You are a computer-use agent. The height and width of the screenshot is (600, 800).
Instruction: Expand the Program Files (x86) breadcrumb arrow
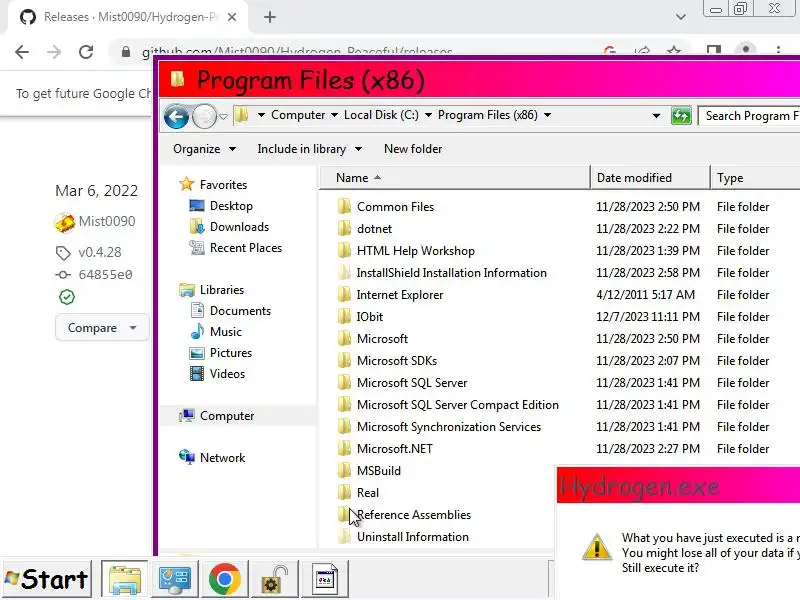click(547, 115)
